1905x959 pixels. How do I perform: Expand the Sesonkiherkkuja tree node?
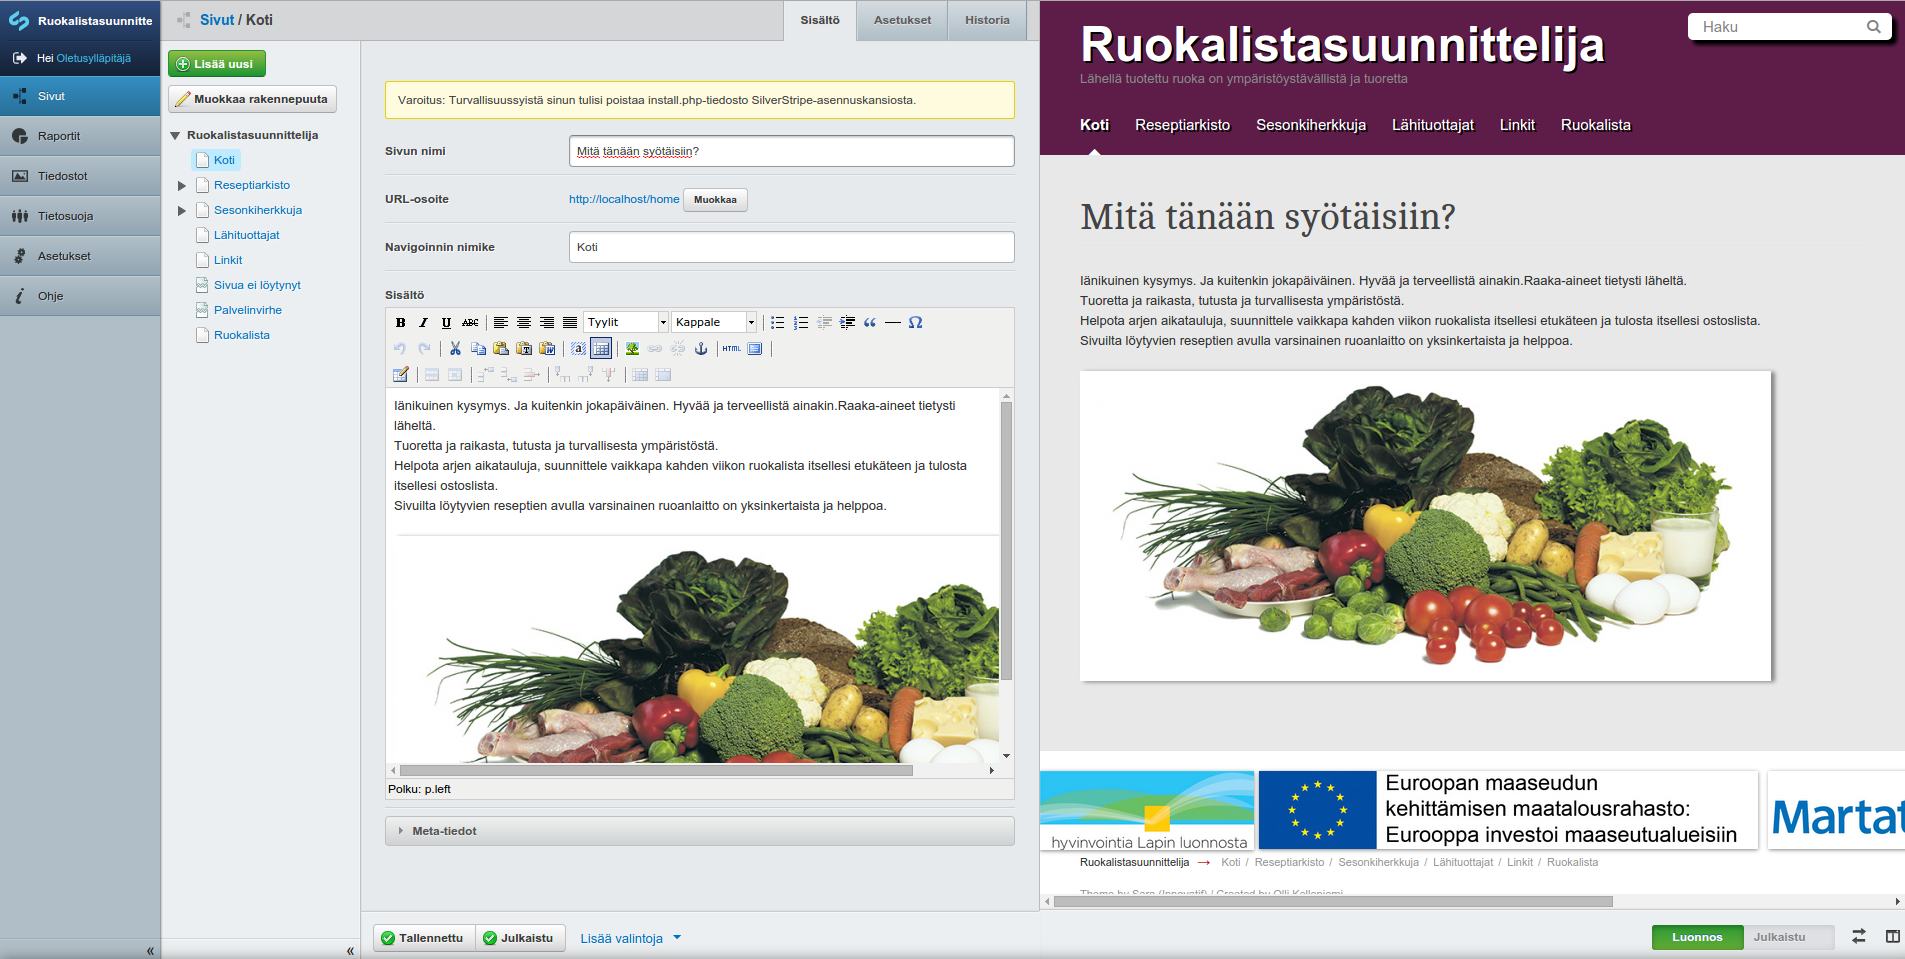[182, 210]
